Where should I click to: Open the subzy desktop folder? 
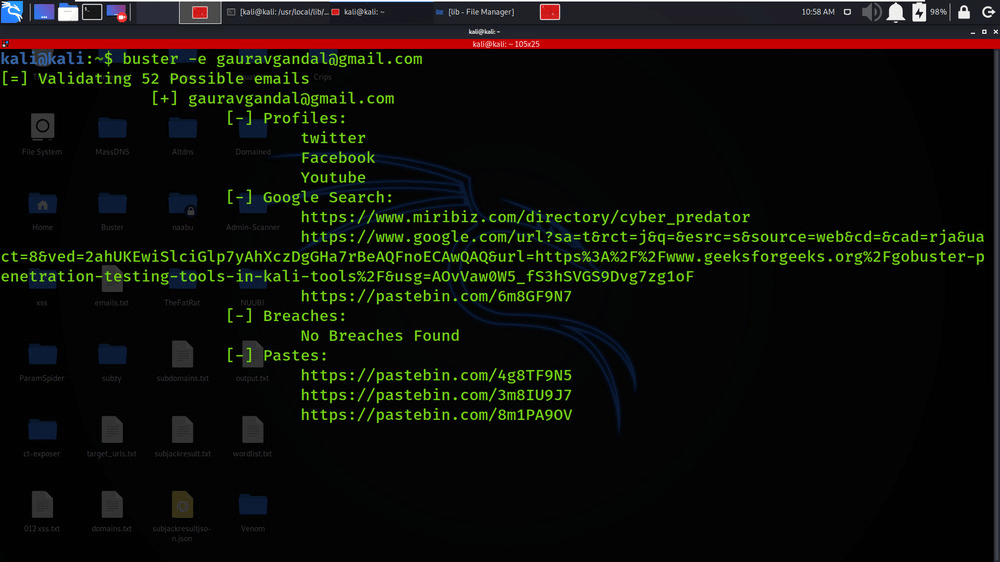pyautogui.click(x=112, y=362)
